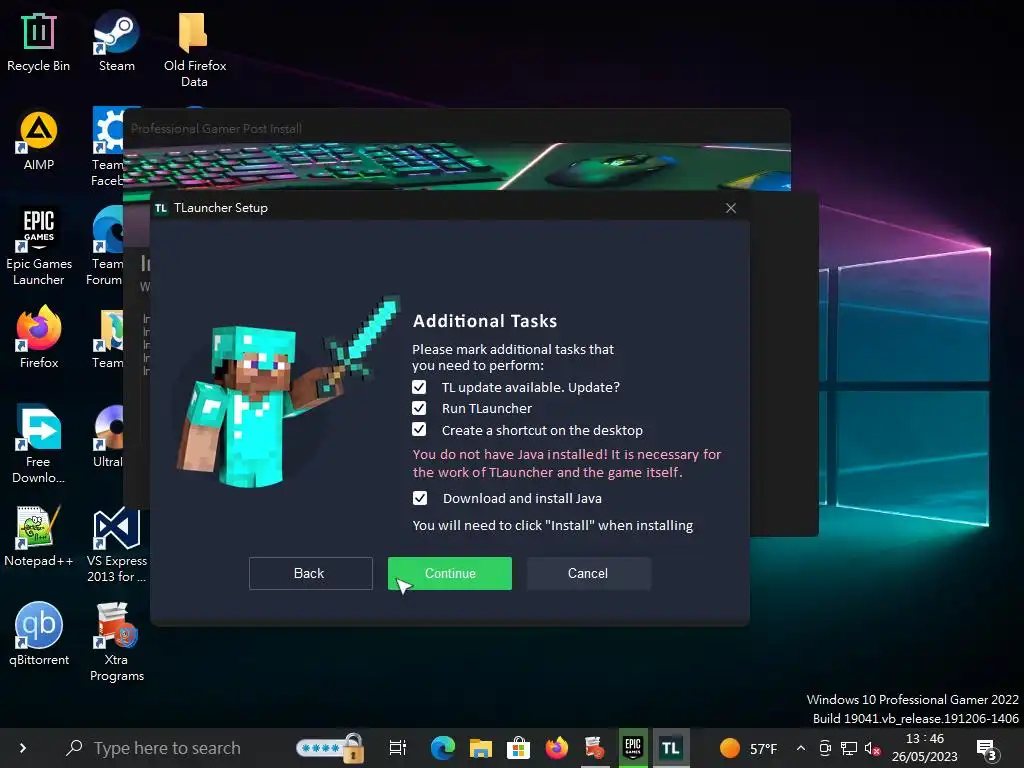Close the TLauncher Setup window
1024x768 pixels.
[731, 208]
